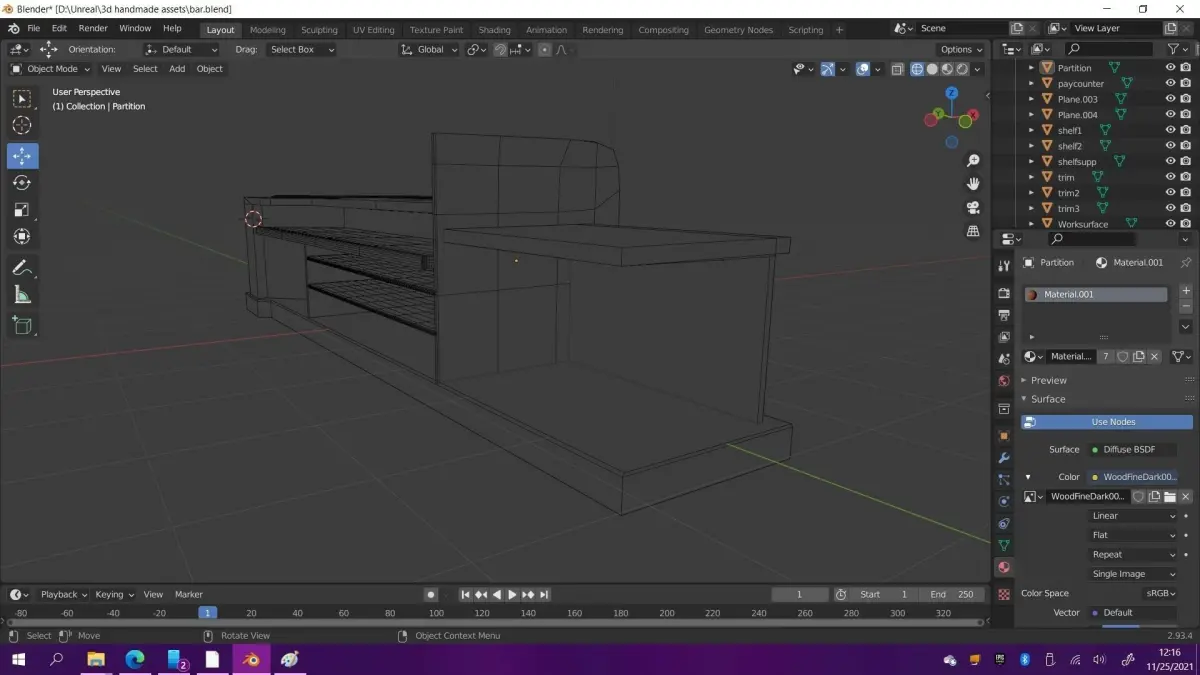The height and width of the screenshot is (675, 1200).
Task: Switch to the Modeling workspace tab
Action: 267,30
